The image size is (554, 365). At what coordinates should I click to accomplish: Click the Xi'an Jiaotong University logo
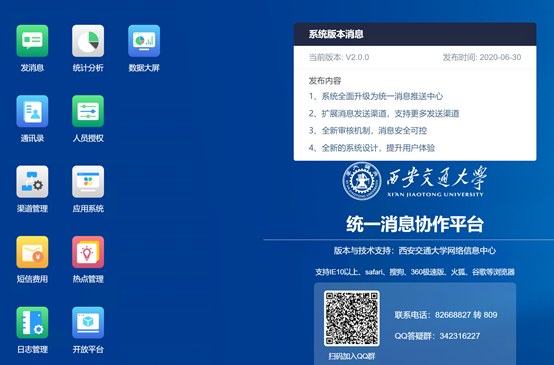(415, 181)
